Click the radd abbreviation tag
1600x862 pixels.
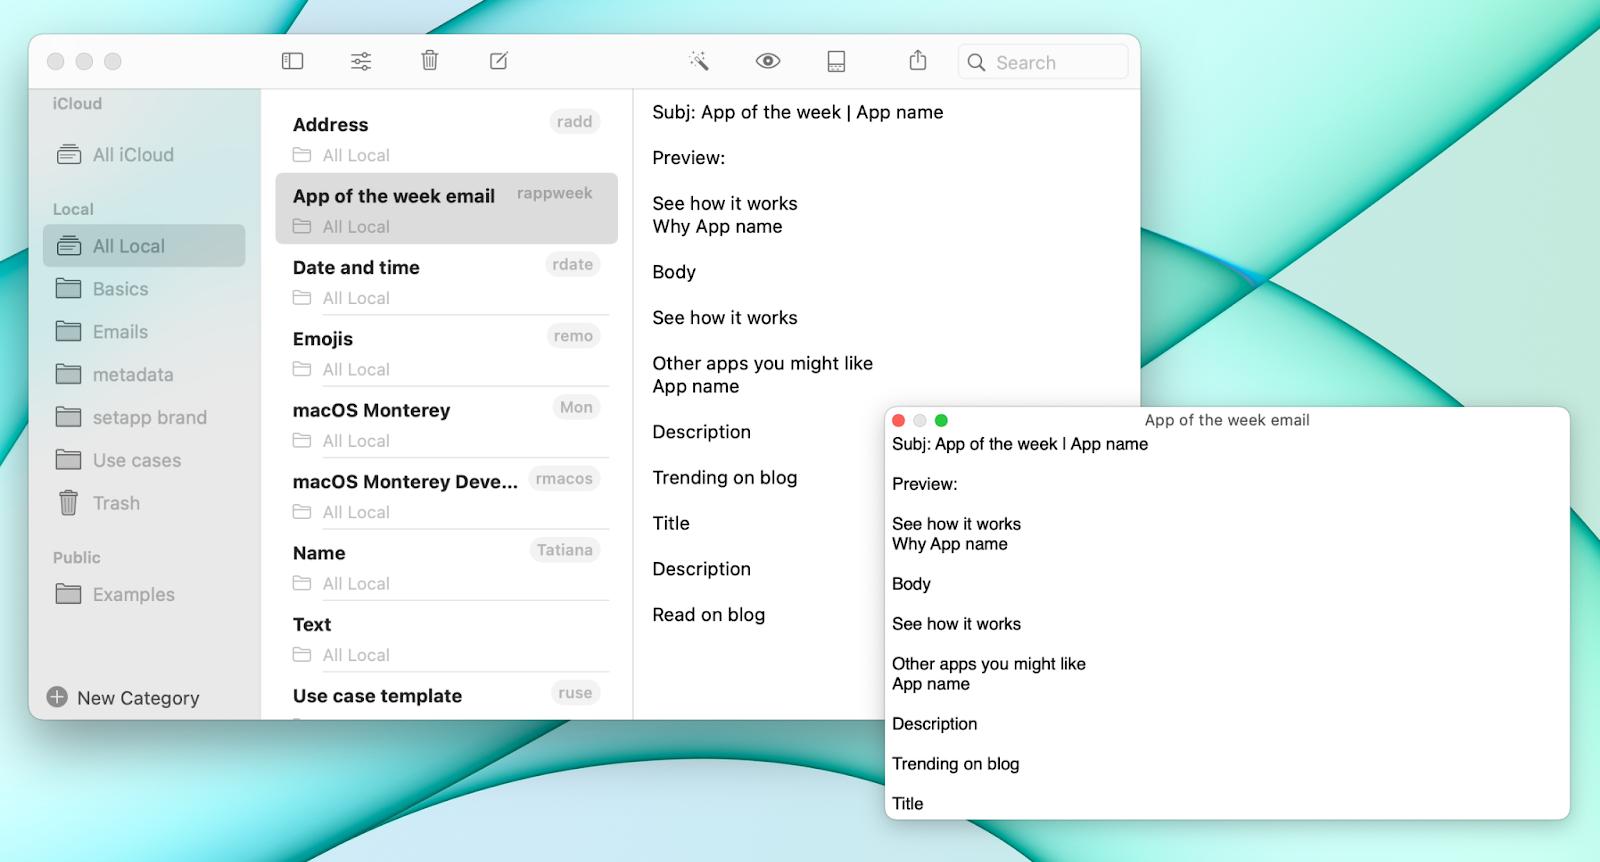point(574,122)
